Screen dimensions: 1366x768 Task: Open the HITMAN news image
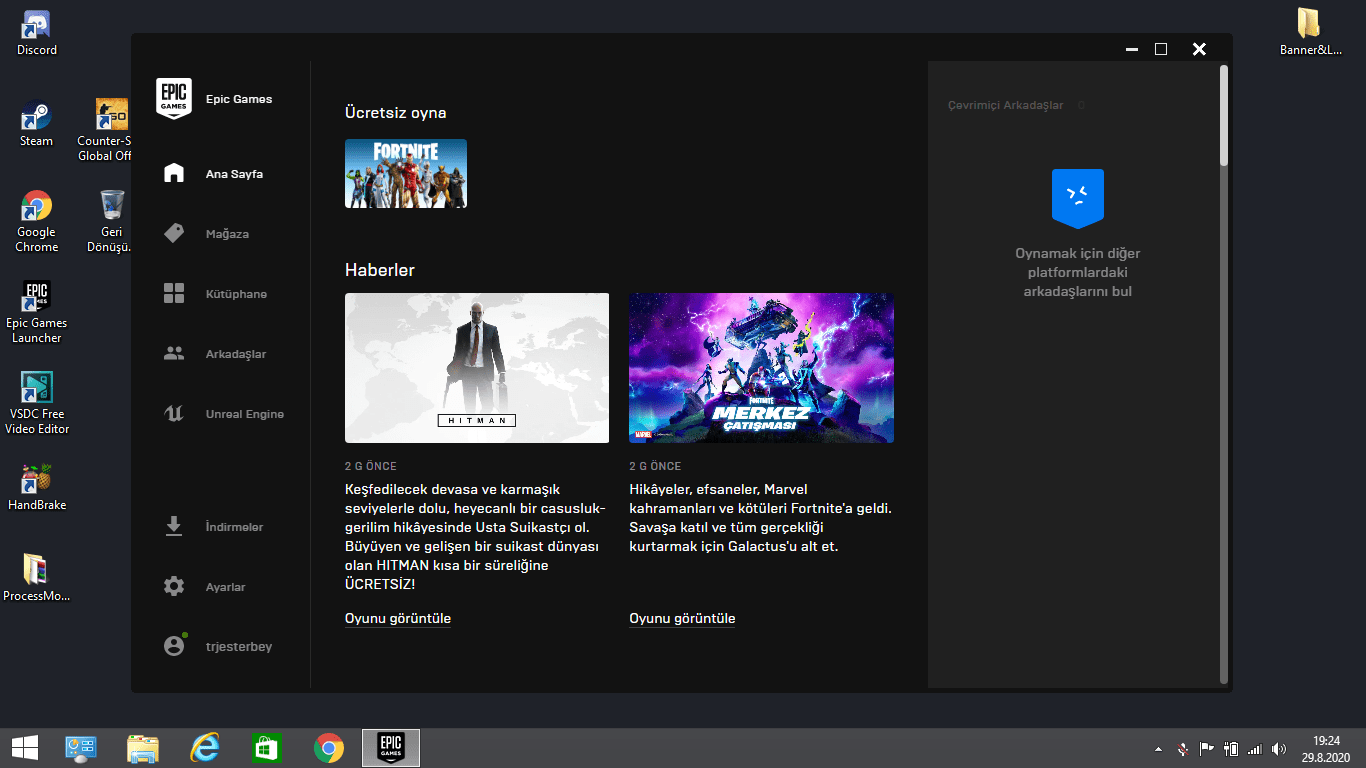pyautogui.click(x=477, y=368)
